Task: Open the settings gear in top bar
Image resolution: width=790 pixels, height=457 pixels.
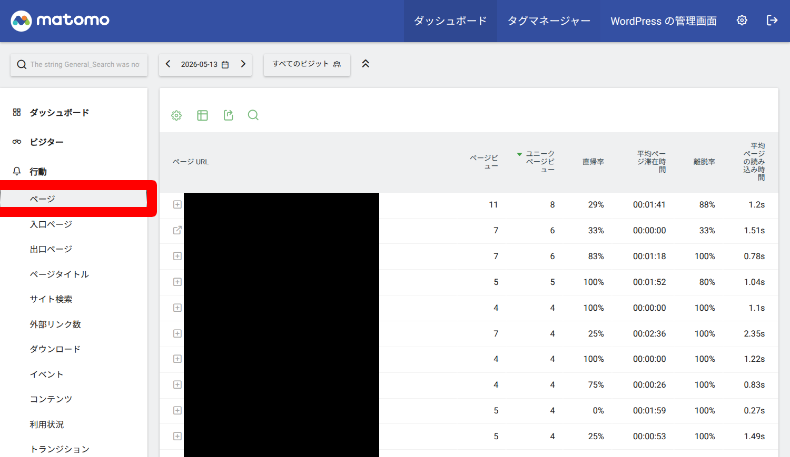Action: [x=742, y=20]
